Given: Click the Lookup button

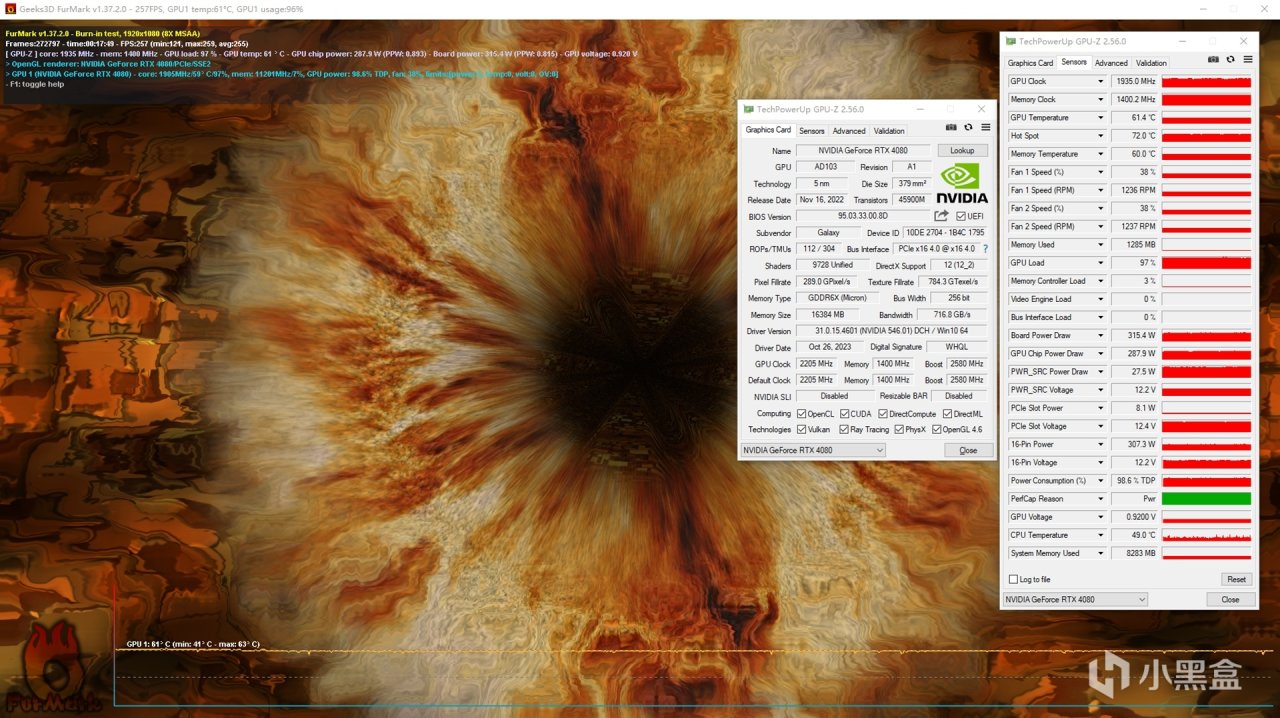Looking at the screenshot, I should pos(962,151).
